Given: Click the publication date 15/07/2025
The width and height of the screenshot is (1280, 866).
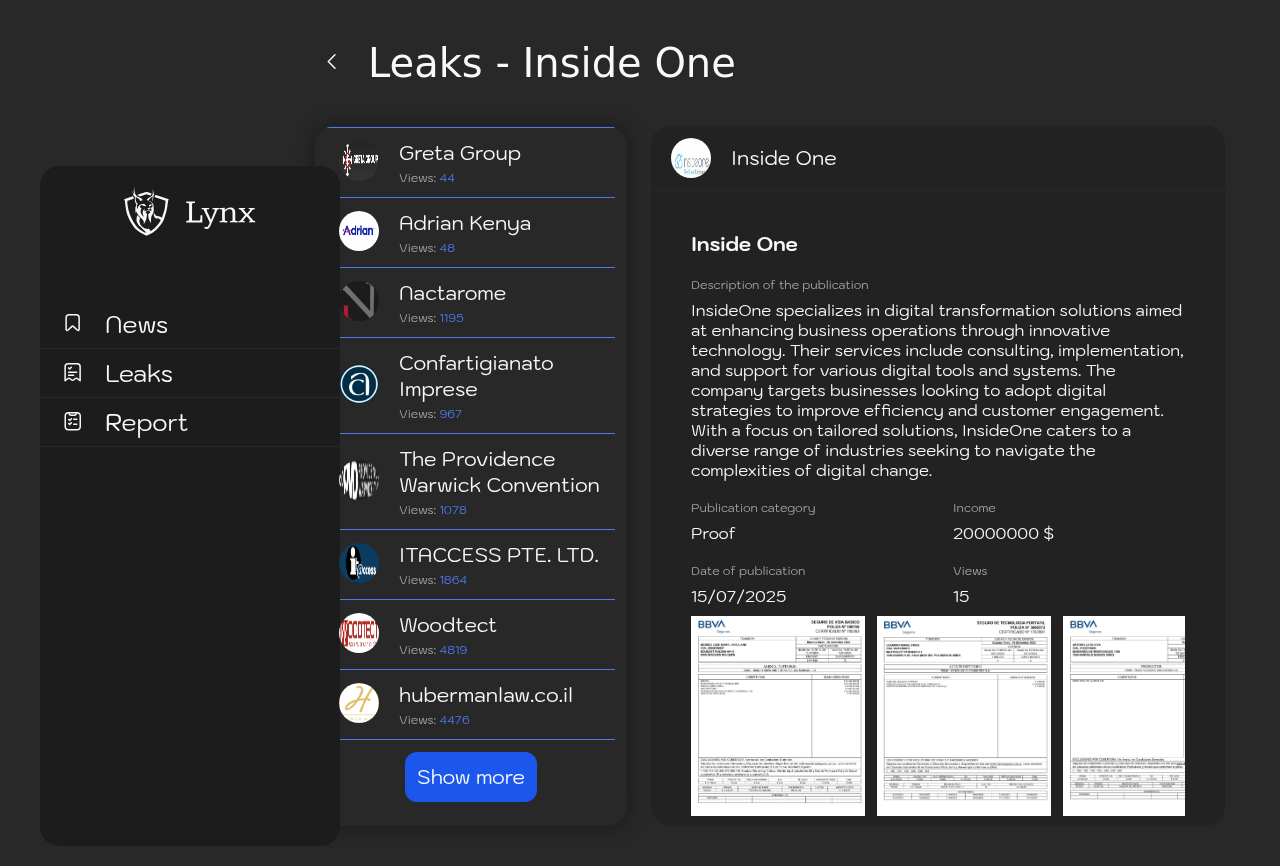Looking at the screenshot, I should (739, 597).
